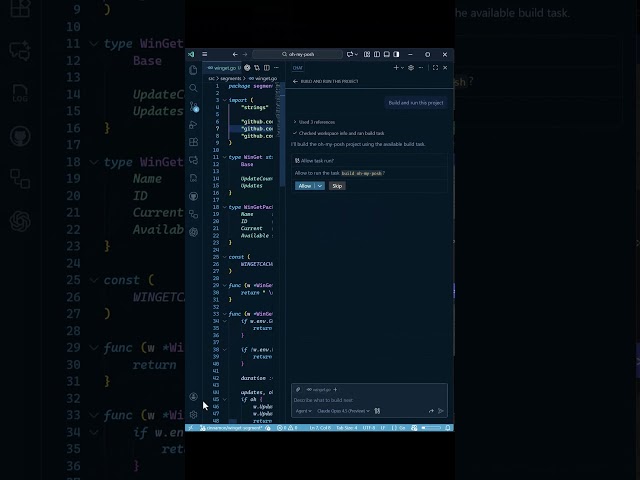
Task: Click the winget.go breadcrumb item
Action: pos(263,78)
